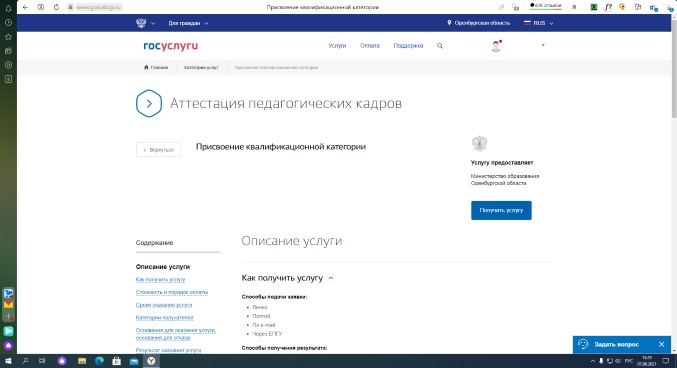Open 'Услуги' menu item
Image resolution: width=677 pixels, height=368 pixels.
[337, 46]
